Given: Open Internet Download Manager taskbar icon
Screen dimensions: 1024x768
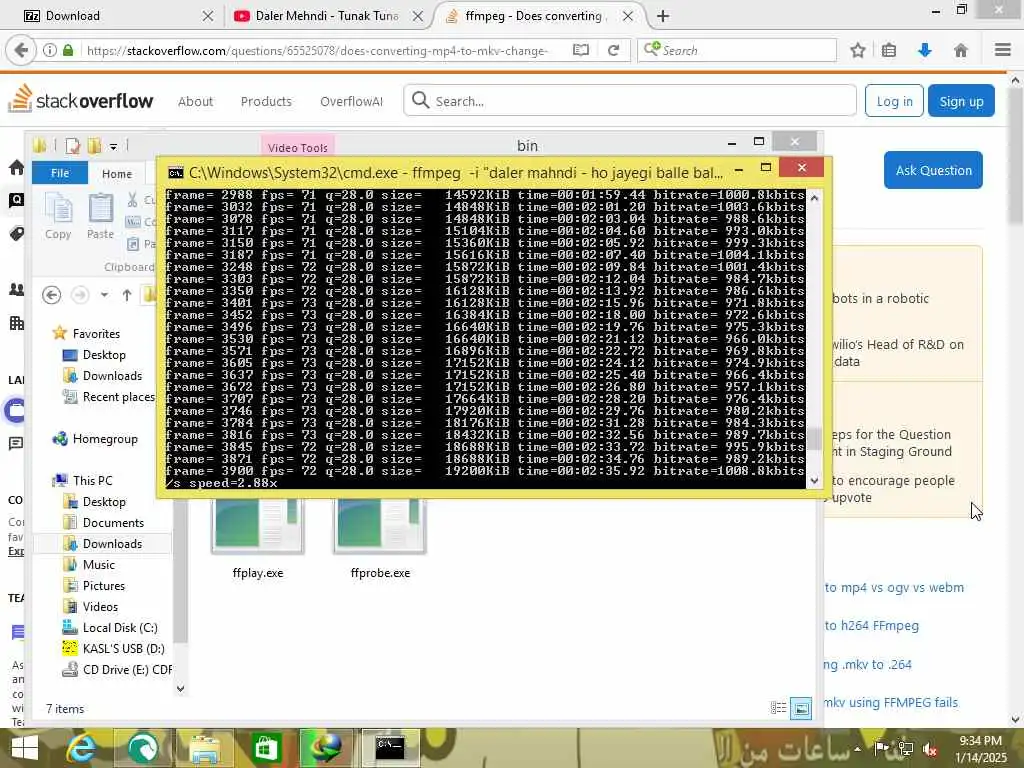Looking at the screenshot, I should click(x=328, y=748).
